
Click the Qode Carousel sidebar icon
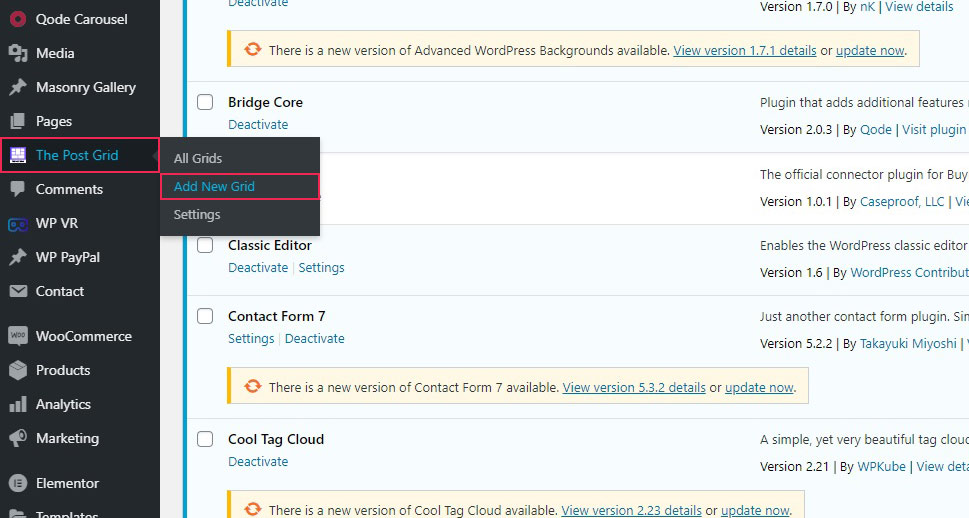coord(18,19)
